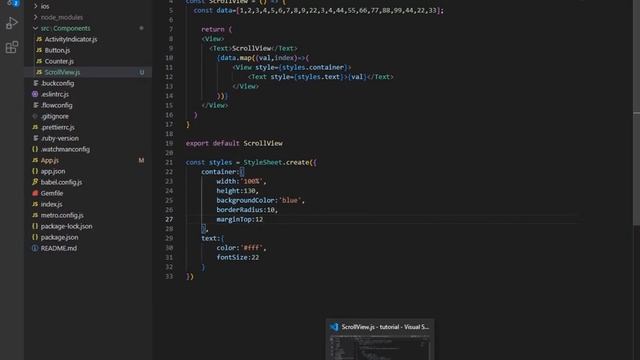Image resolution: width=640 pixels, height=360 pixels.
Task: Click the 'export default ScrollView' line
Action: click(x=234, y=143)
